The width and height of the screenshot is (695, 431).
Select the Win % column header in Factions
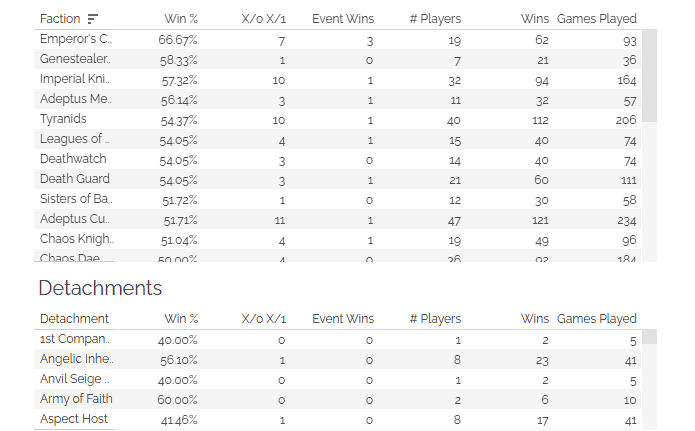click(x=181, y=19)
